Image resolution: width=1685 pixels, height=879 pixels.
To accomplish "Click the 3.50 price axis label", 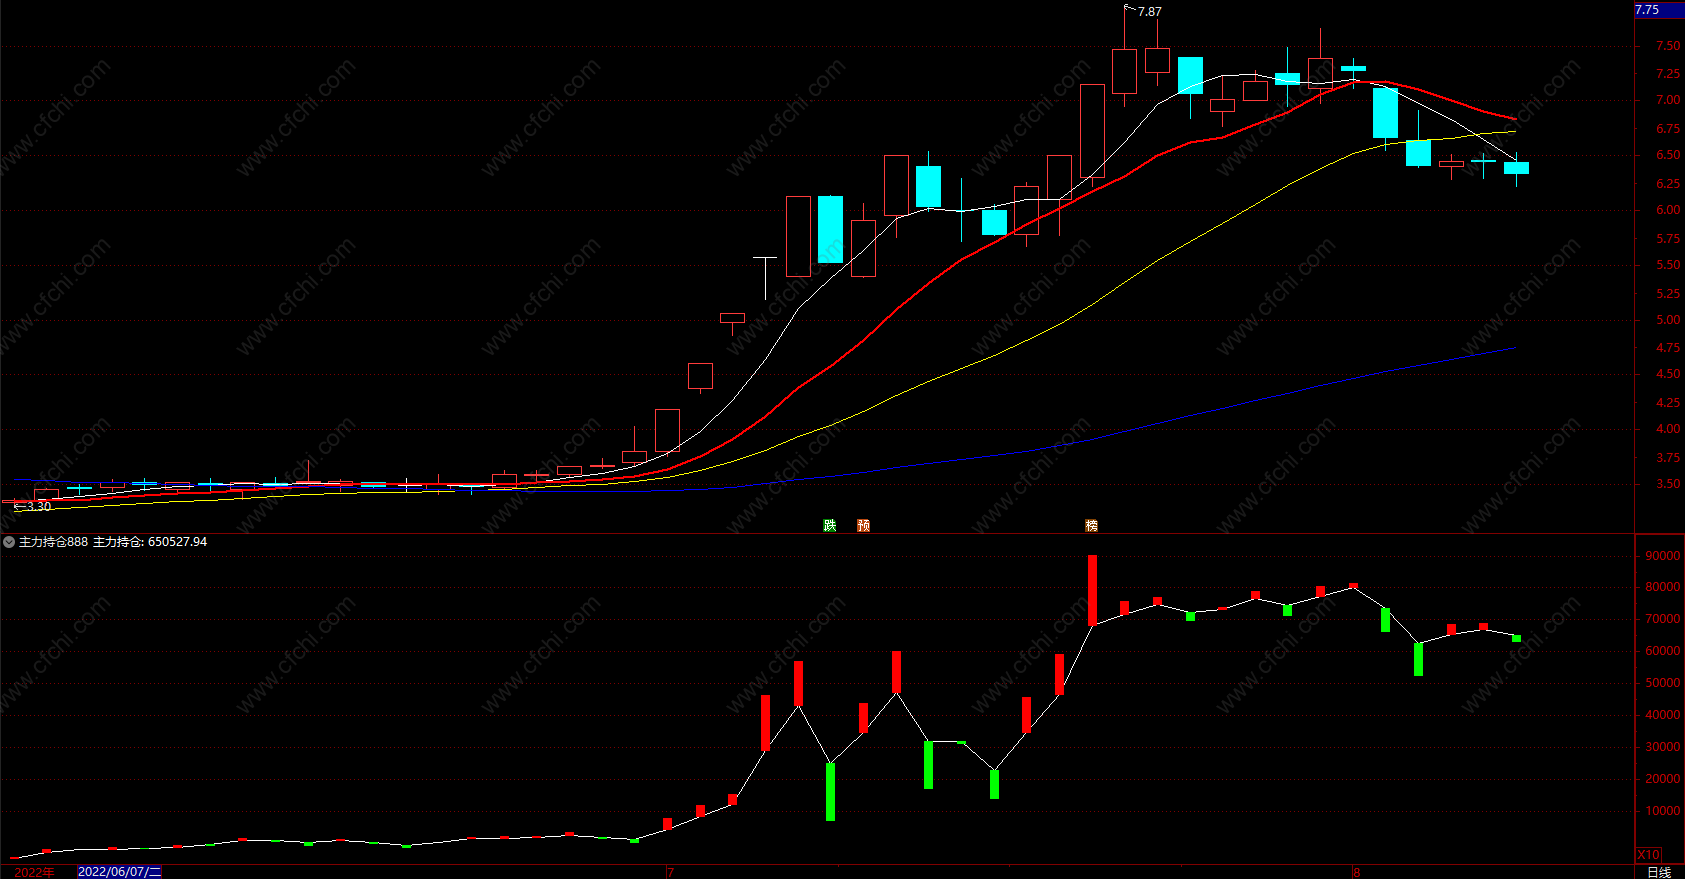I will tap(1667, 484).
